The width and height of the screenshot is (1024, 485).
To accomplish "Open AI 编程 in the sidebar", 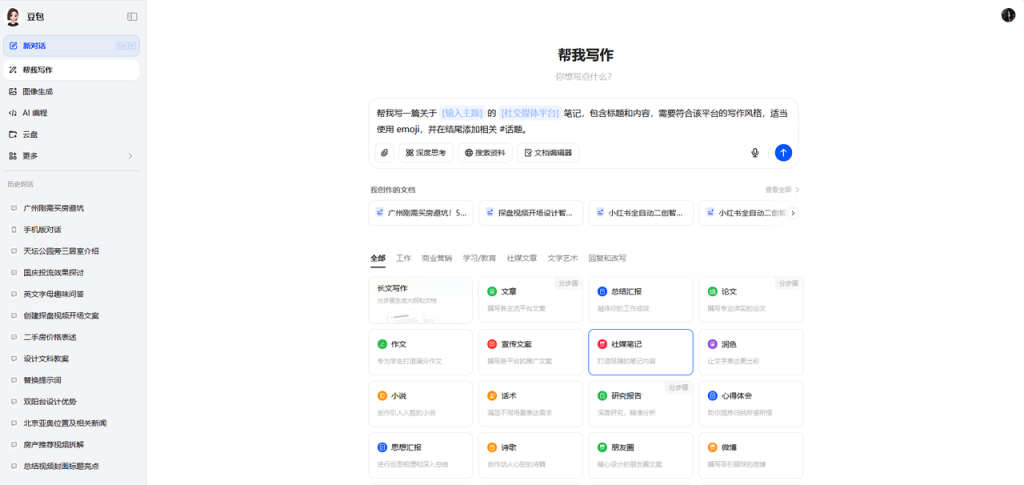I will coord(71,113).
